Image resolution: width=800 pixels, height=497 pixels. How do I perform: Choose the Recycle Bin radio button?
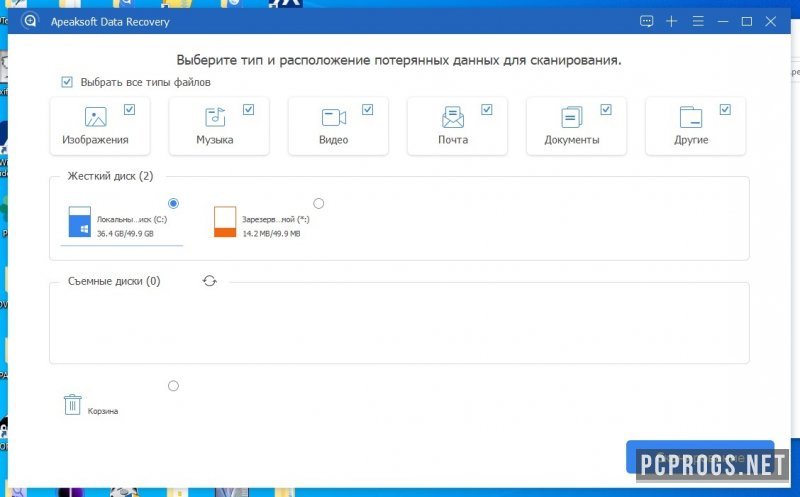[x=173, y=385]
